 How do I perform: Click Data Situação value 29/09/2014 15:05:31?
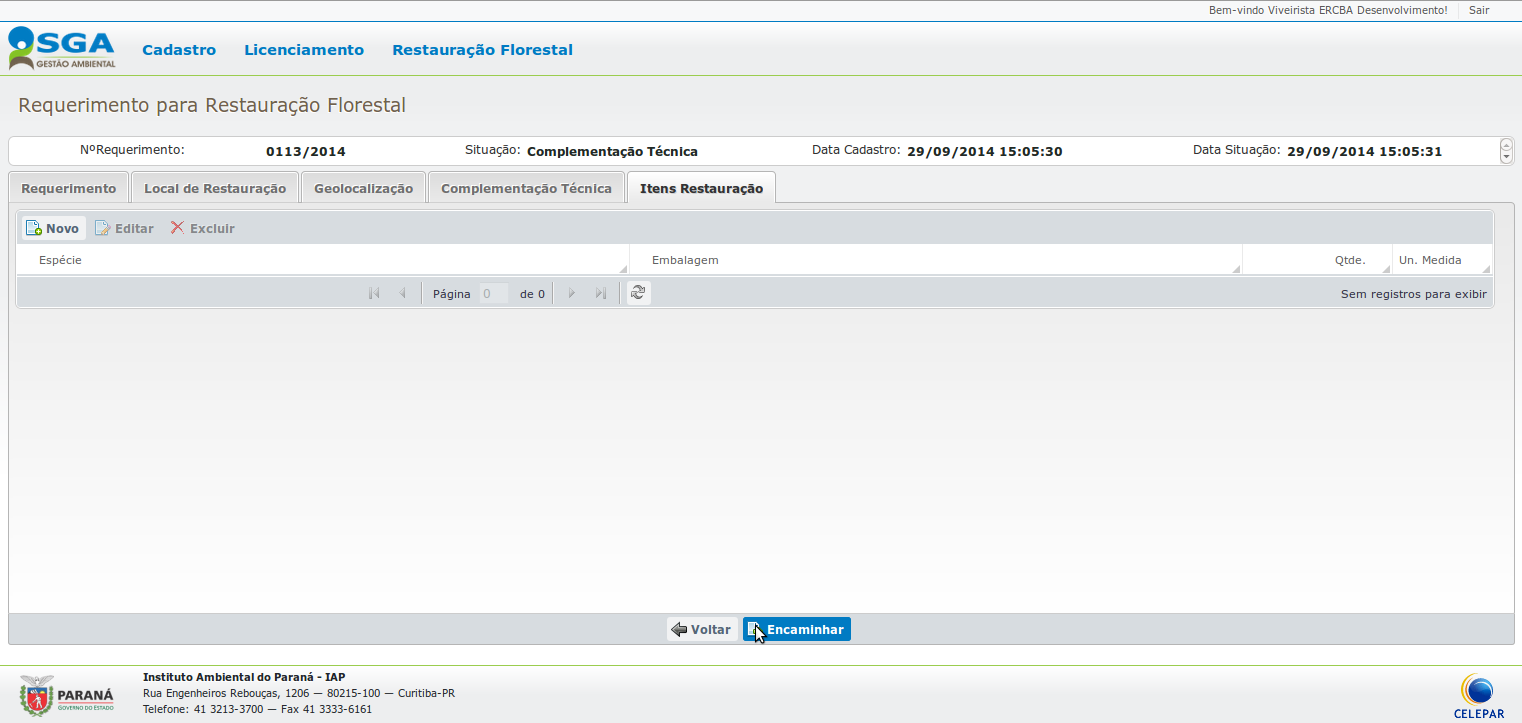(x=1365, y=152)
